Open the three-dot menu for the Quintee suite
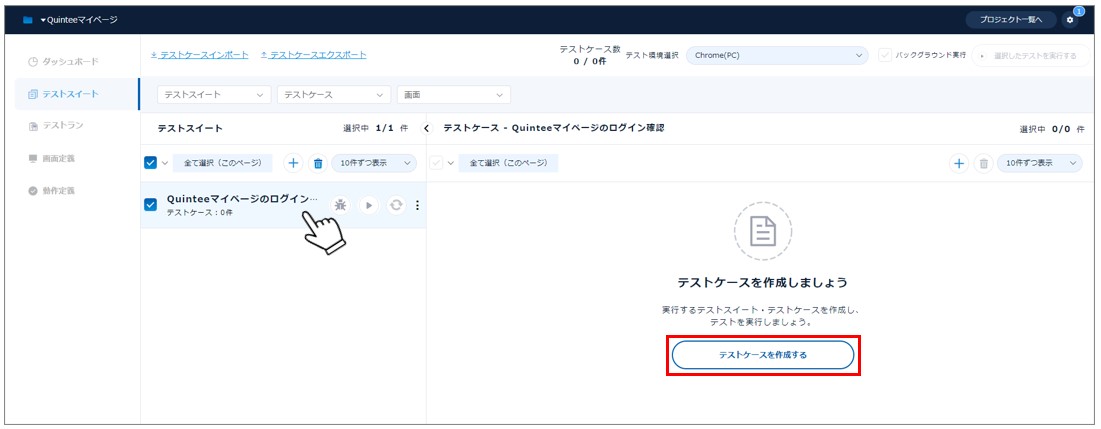1101x429 pixels. (417, 205)
